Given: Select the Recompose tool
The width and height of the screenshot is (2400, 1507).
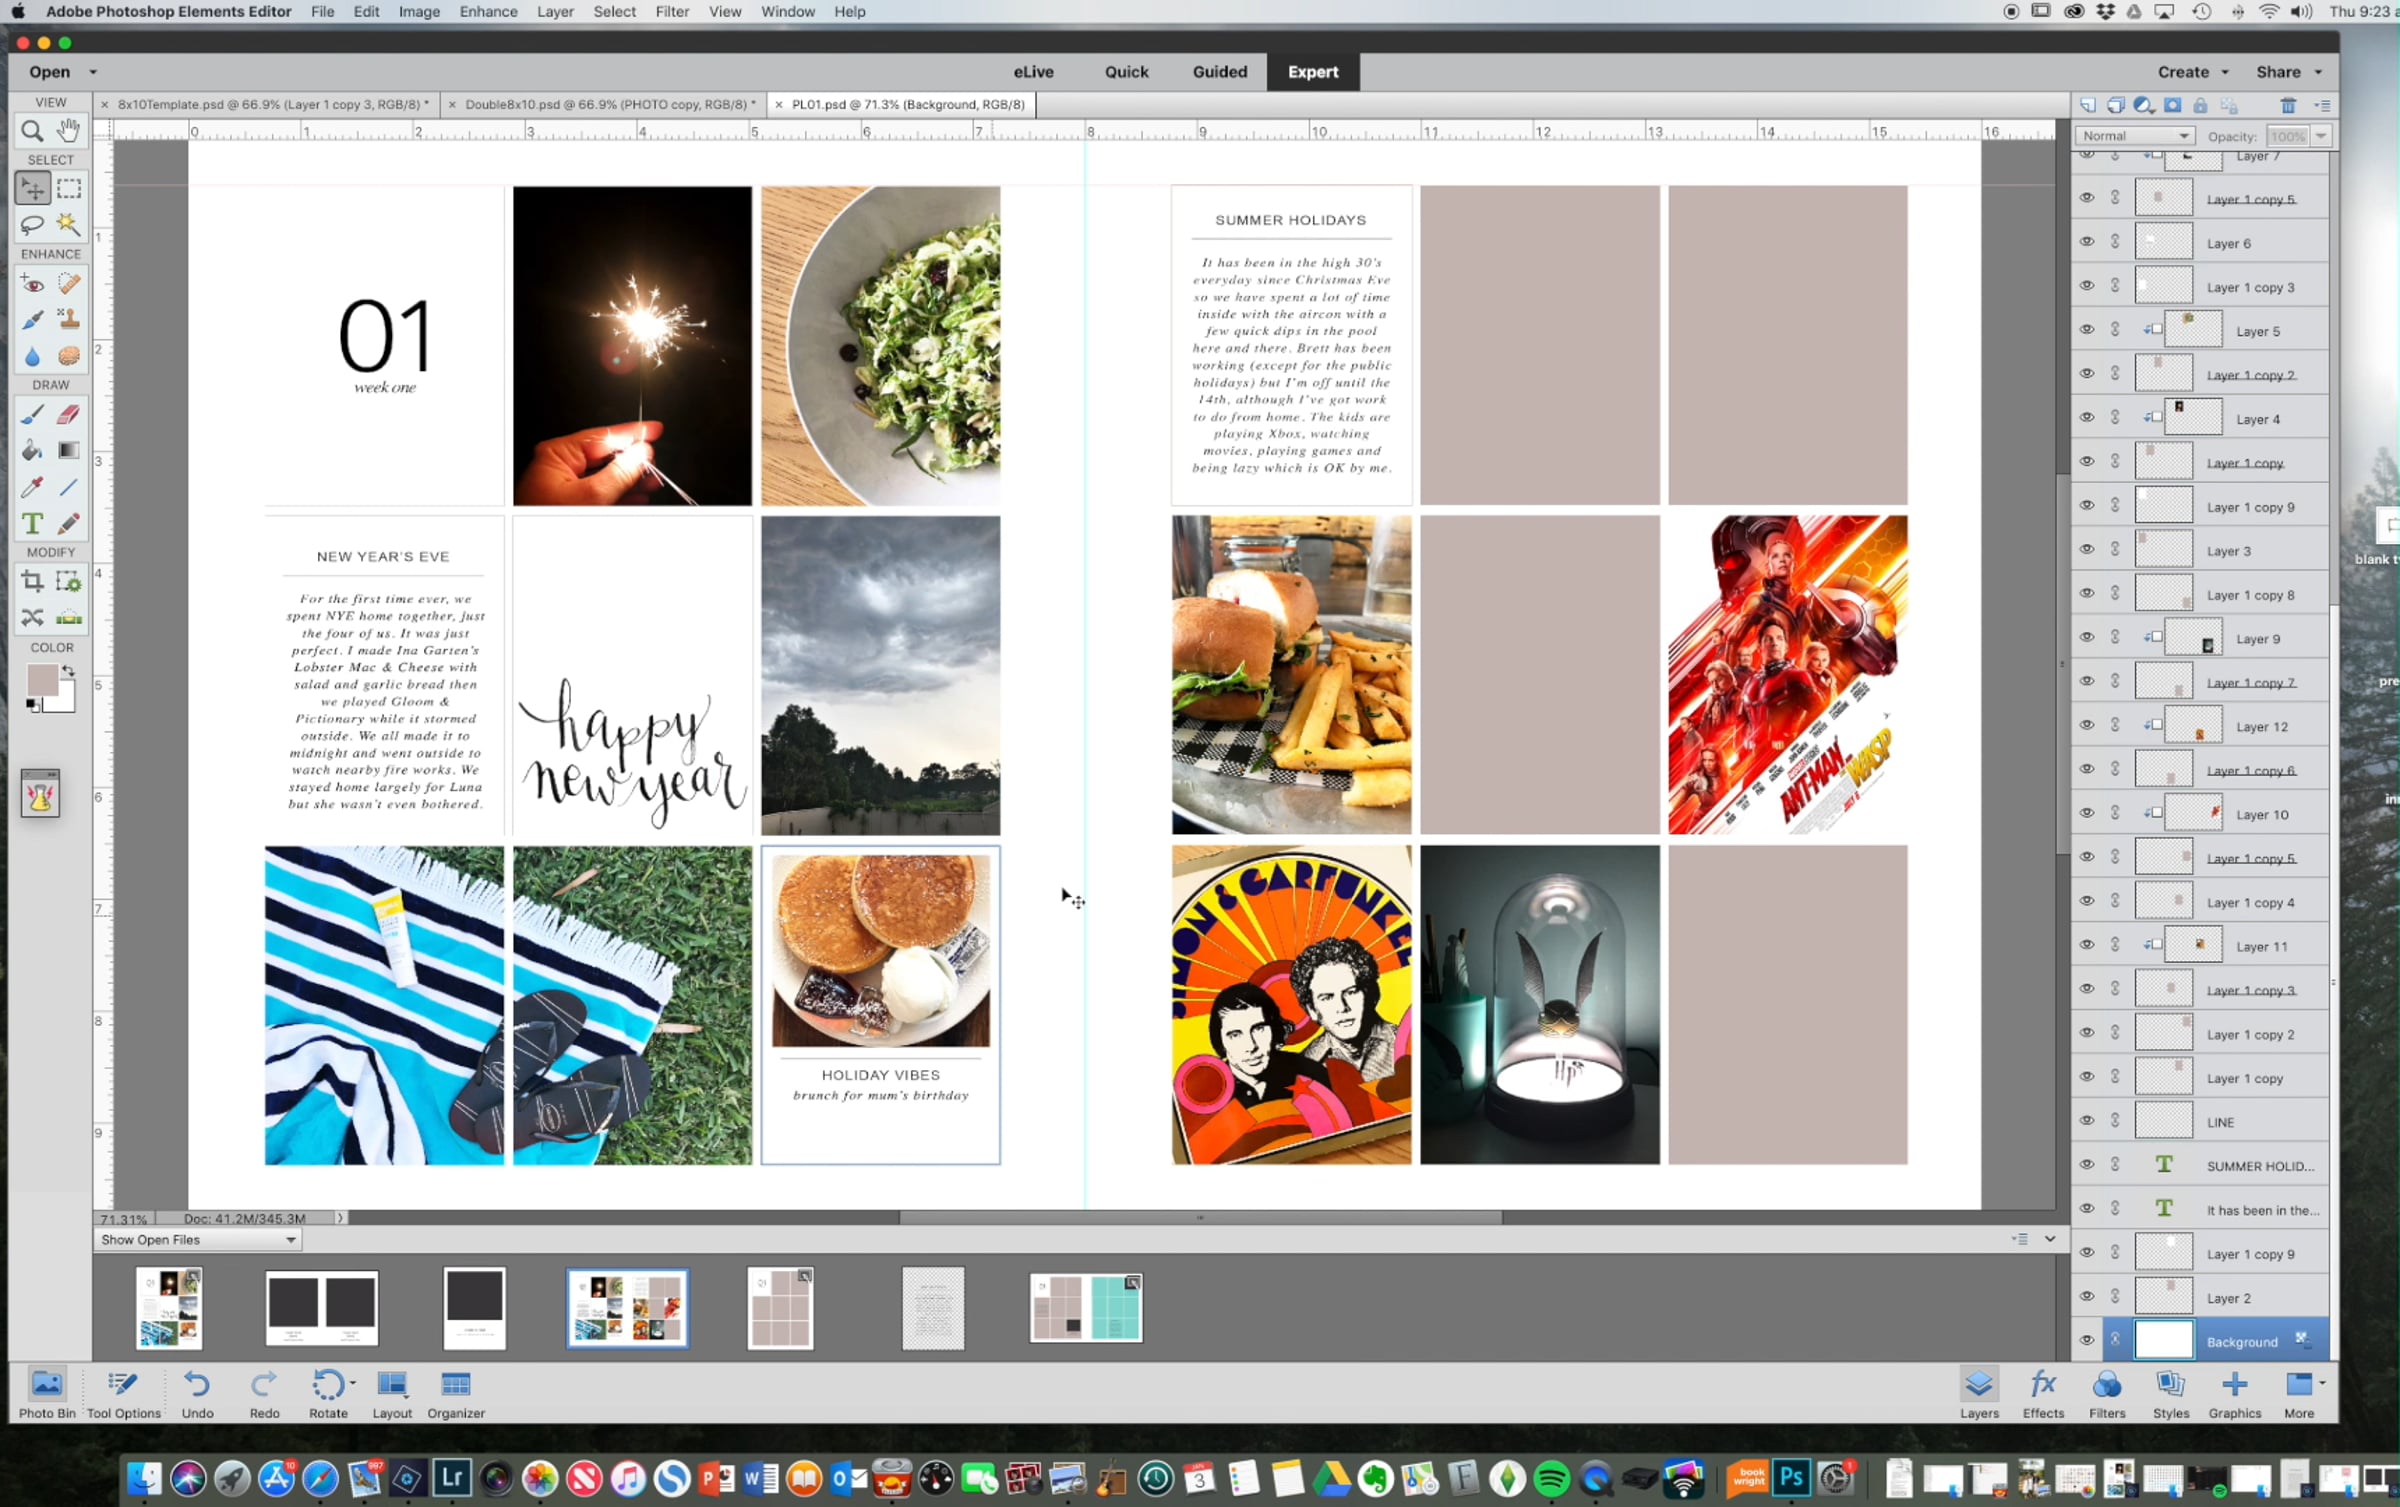Looking at the screenshot, I should 68,581.
